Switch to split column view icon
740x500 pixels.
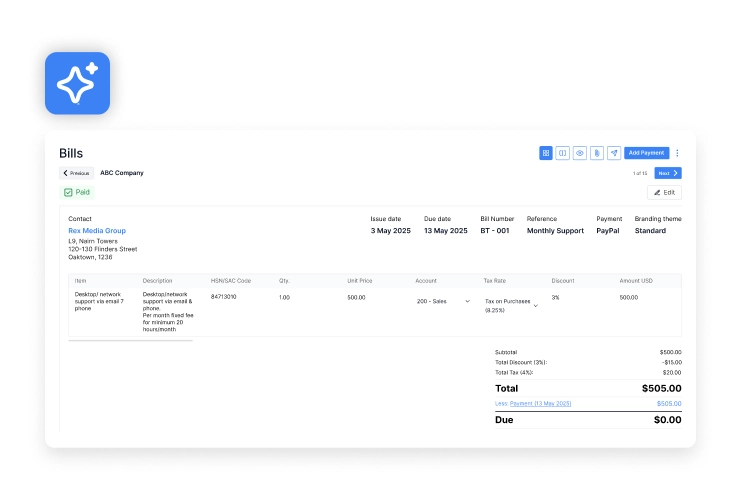pos(563,153)
